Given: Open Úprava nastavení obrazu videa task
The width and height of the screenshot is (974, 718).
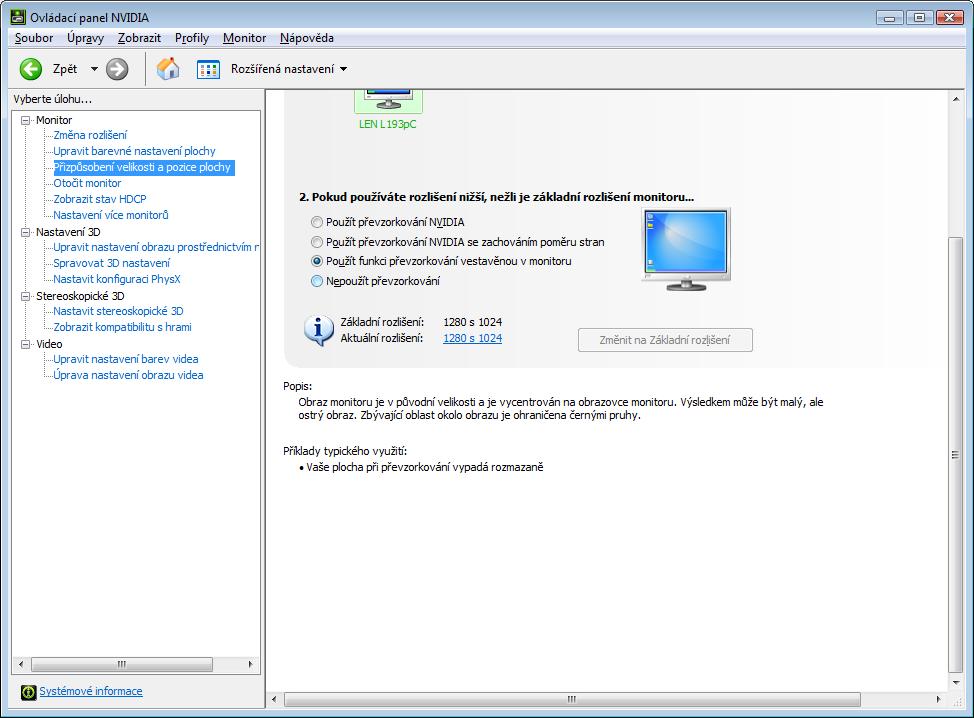Looking at the screenshot, I should point(128,375).
